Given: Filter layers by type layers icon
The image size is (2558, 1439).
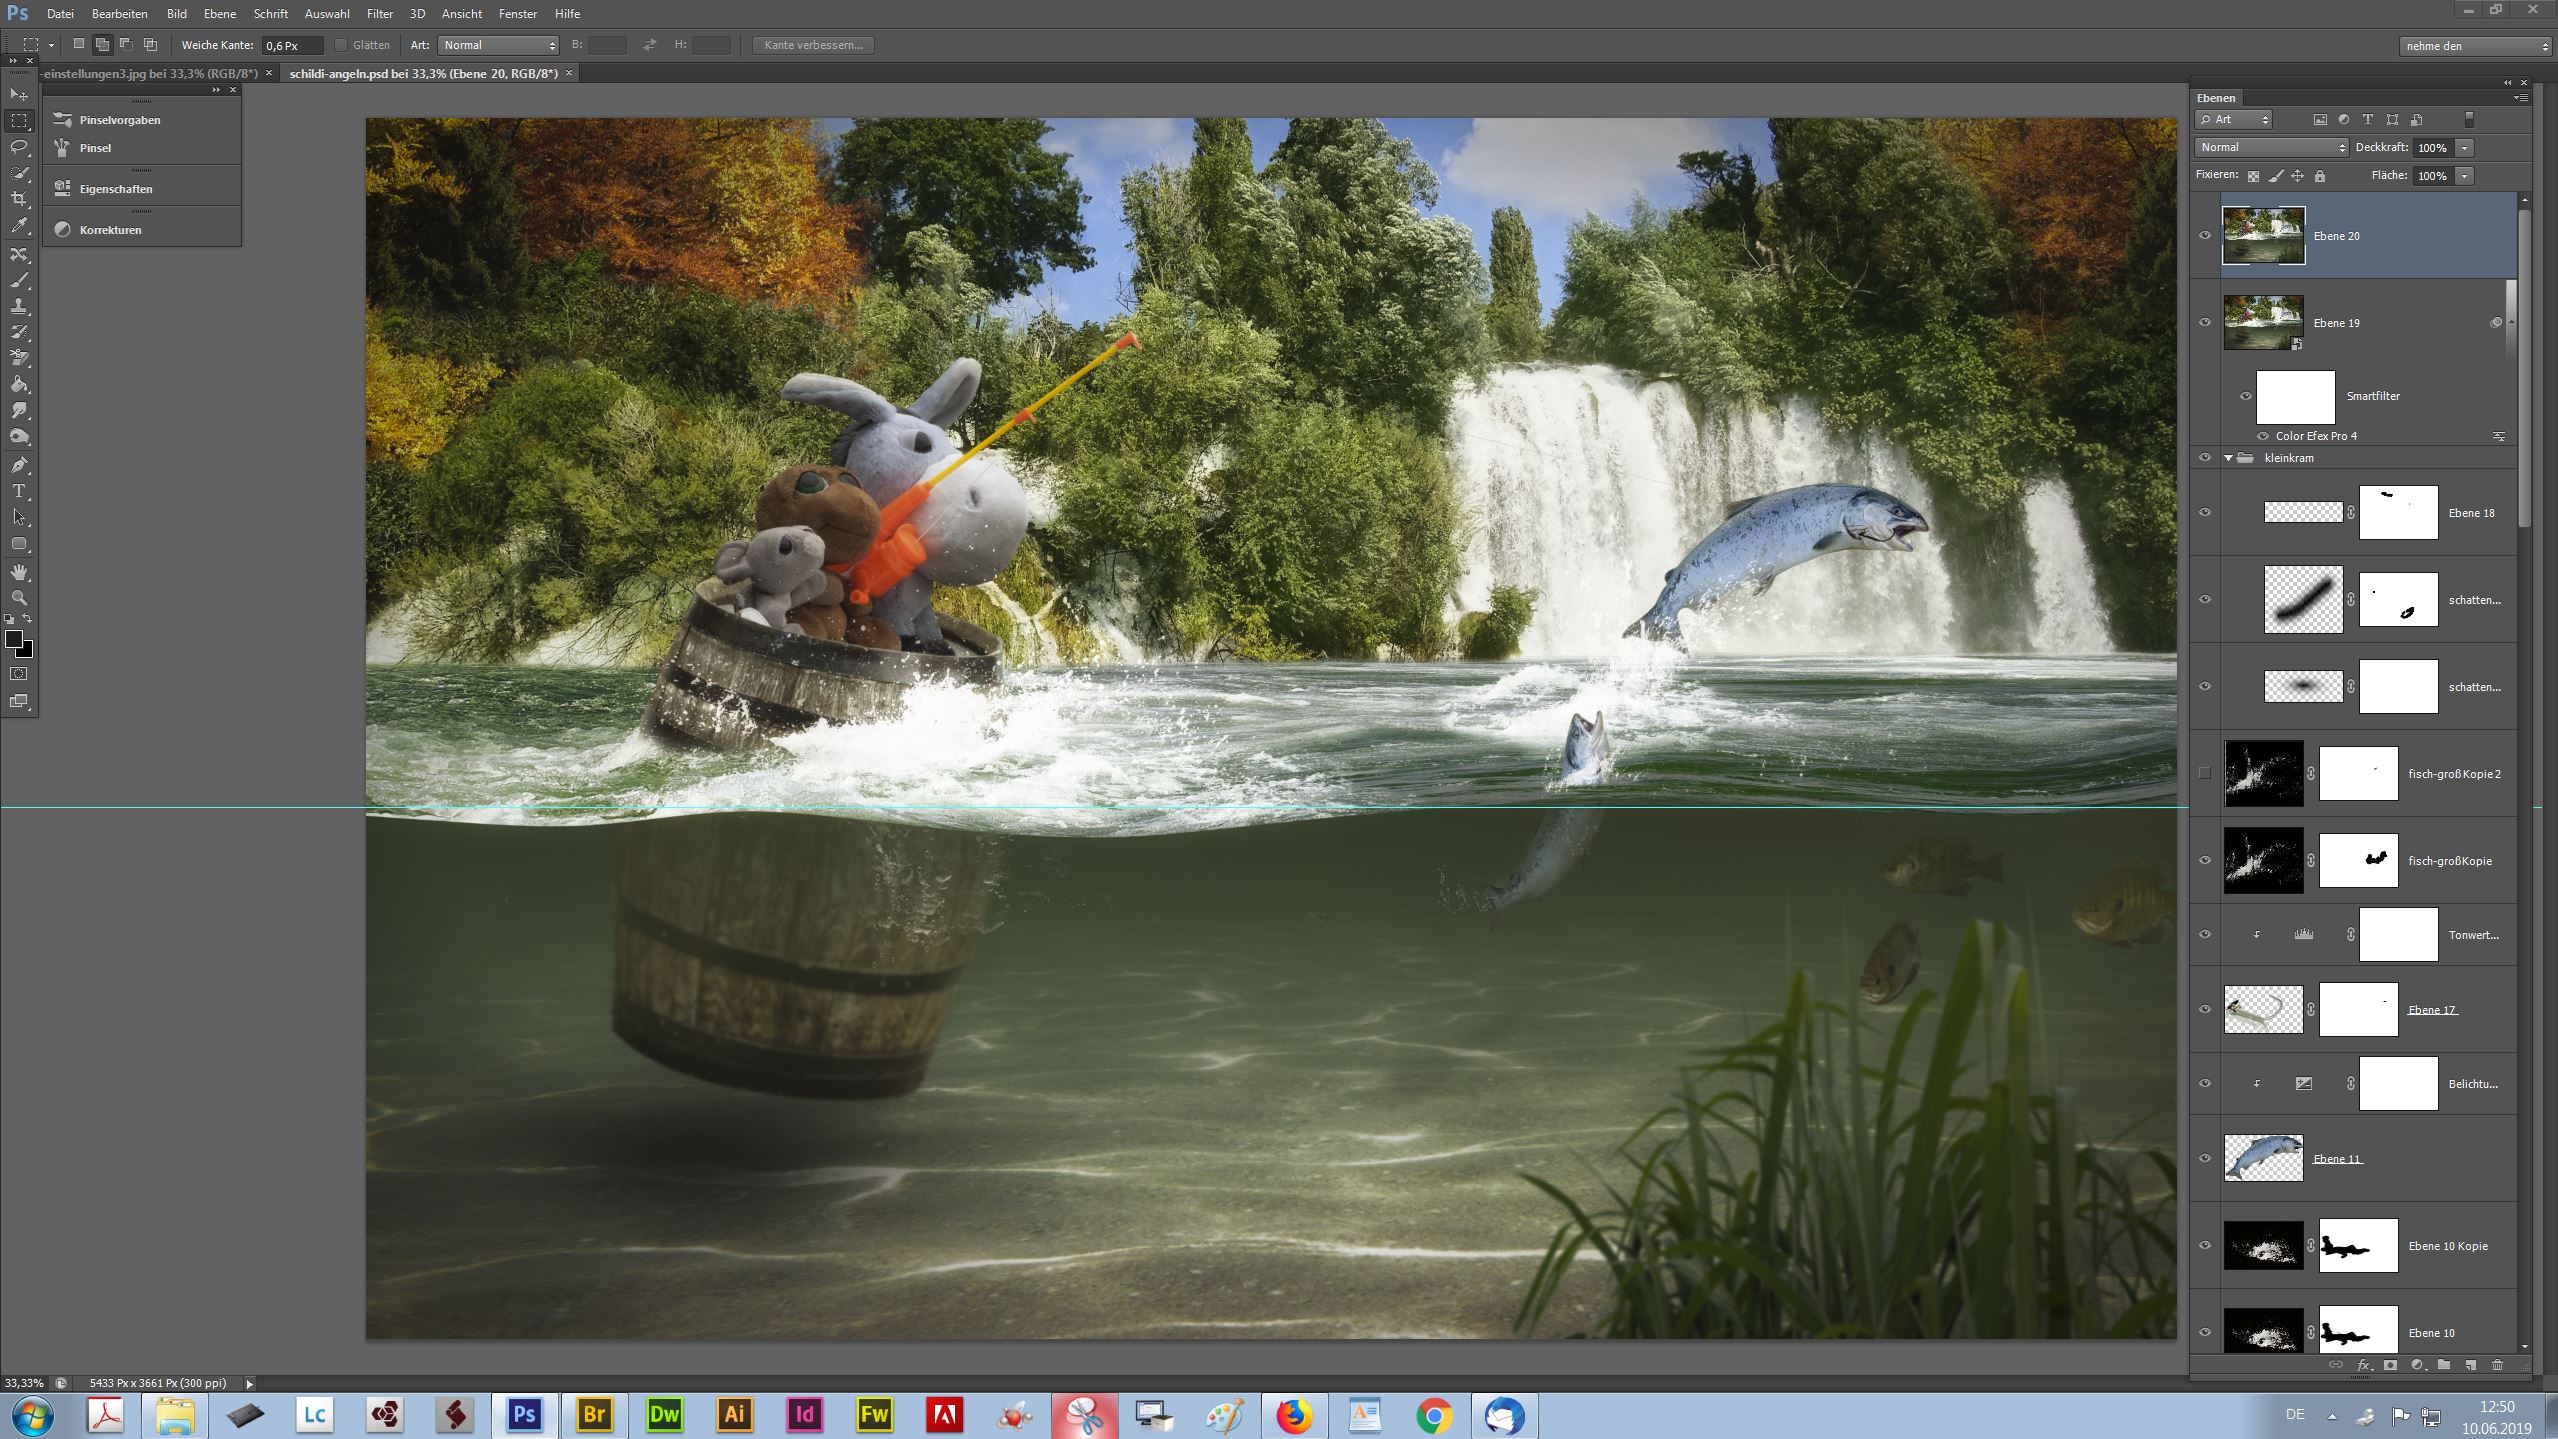Looking at the screenshot, I should [x=2368, y=120].
